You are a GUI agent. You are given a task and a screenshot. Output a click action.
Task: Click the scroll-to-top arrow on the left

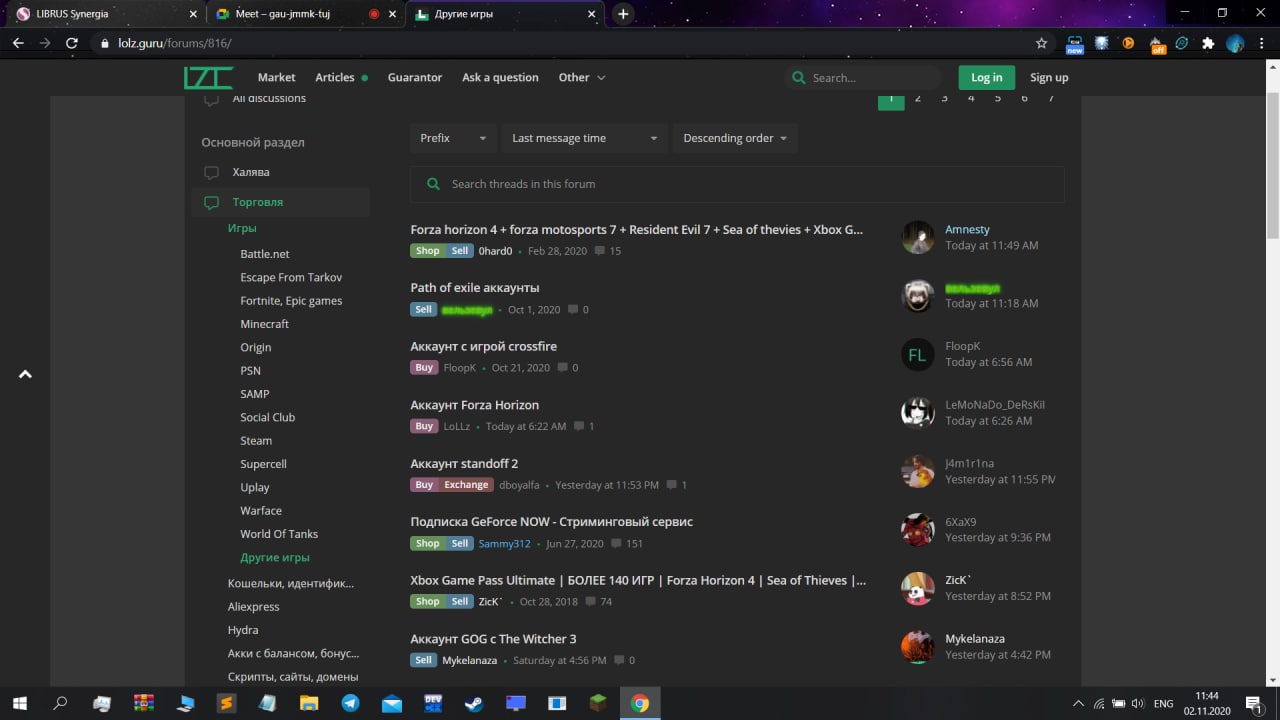(x=25, y=374)
